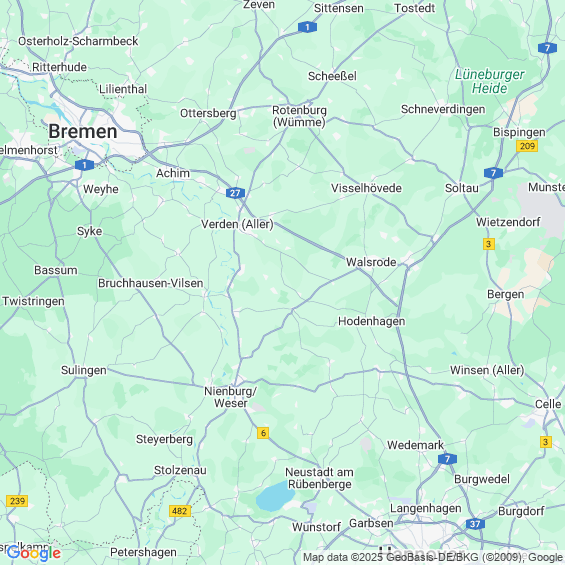Click the yellow B6 road shield

pyautogui.click(x=263, y=433)
